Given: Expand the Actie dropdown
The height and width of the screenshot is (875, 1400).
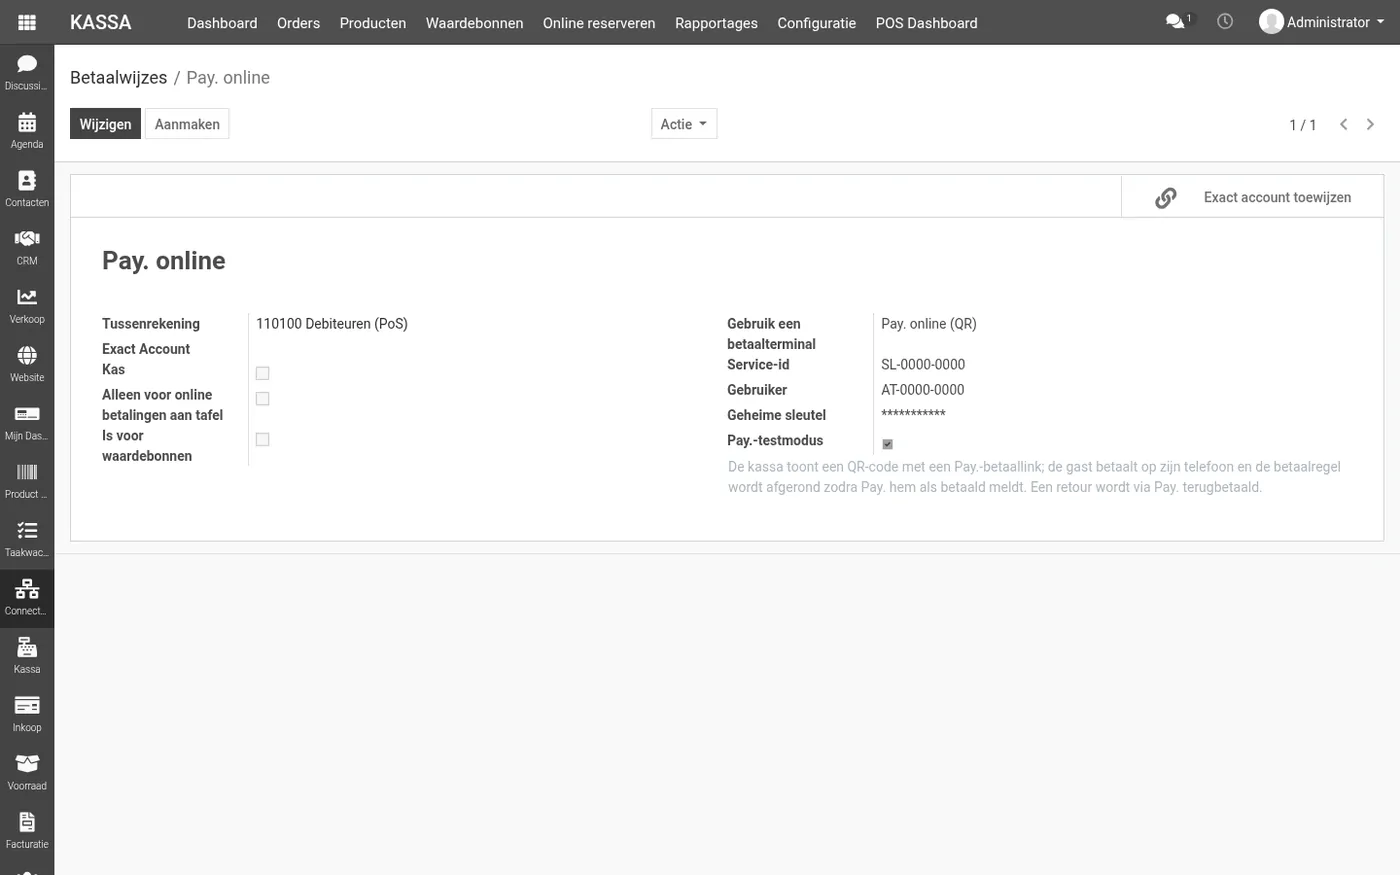Looking at the screenshot, I should click(684, 124).
